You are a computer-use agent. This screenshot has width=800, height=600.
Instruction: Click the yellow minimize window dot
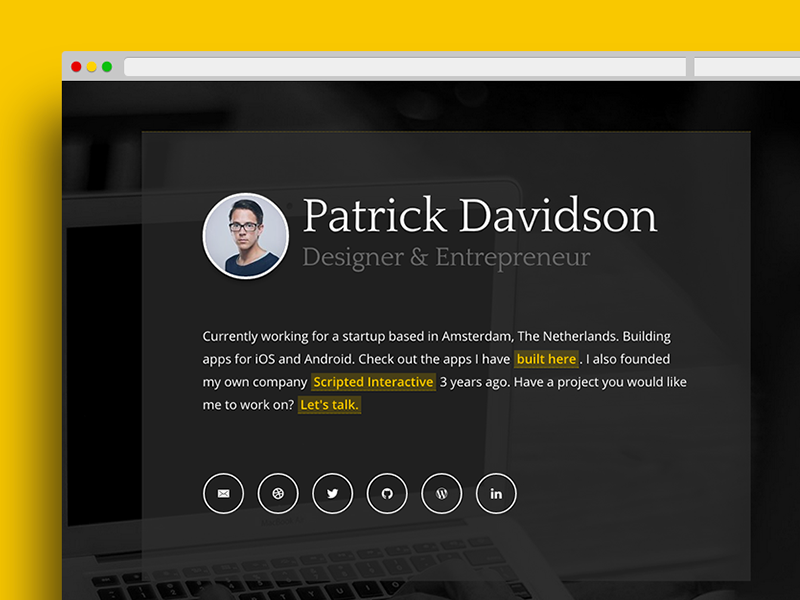click(91, 67)
